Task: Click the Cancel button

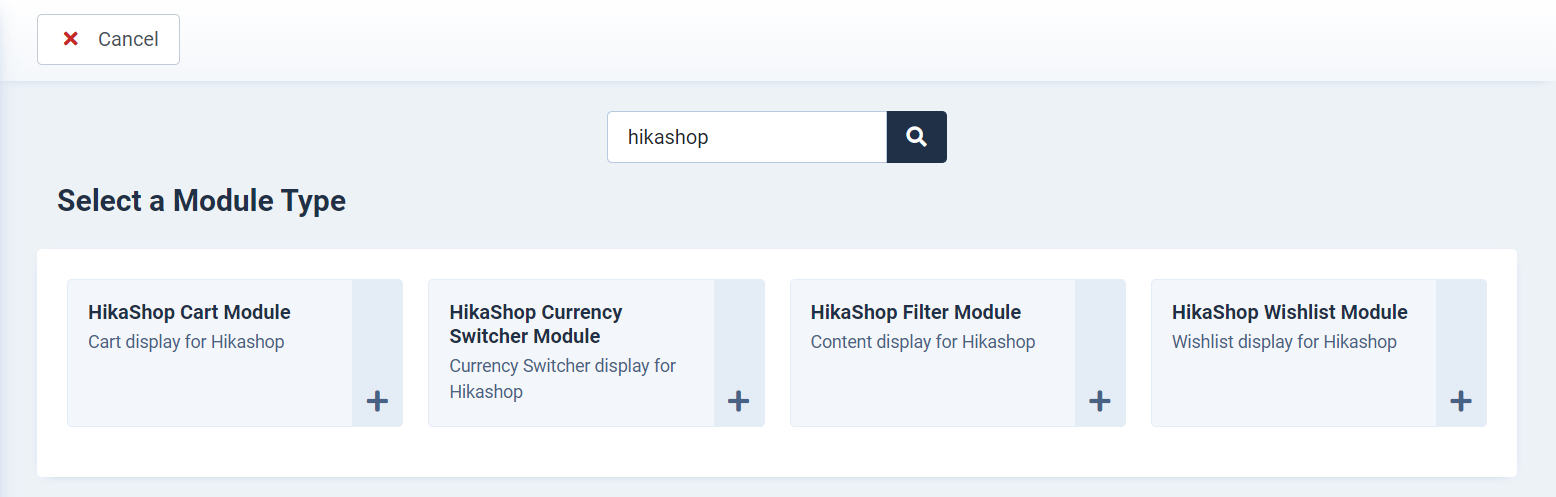Action: (108, 39)
